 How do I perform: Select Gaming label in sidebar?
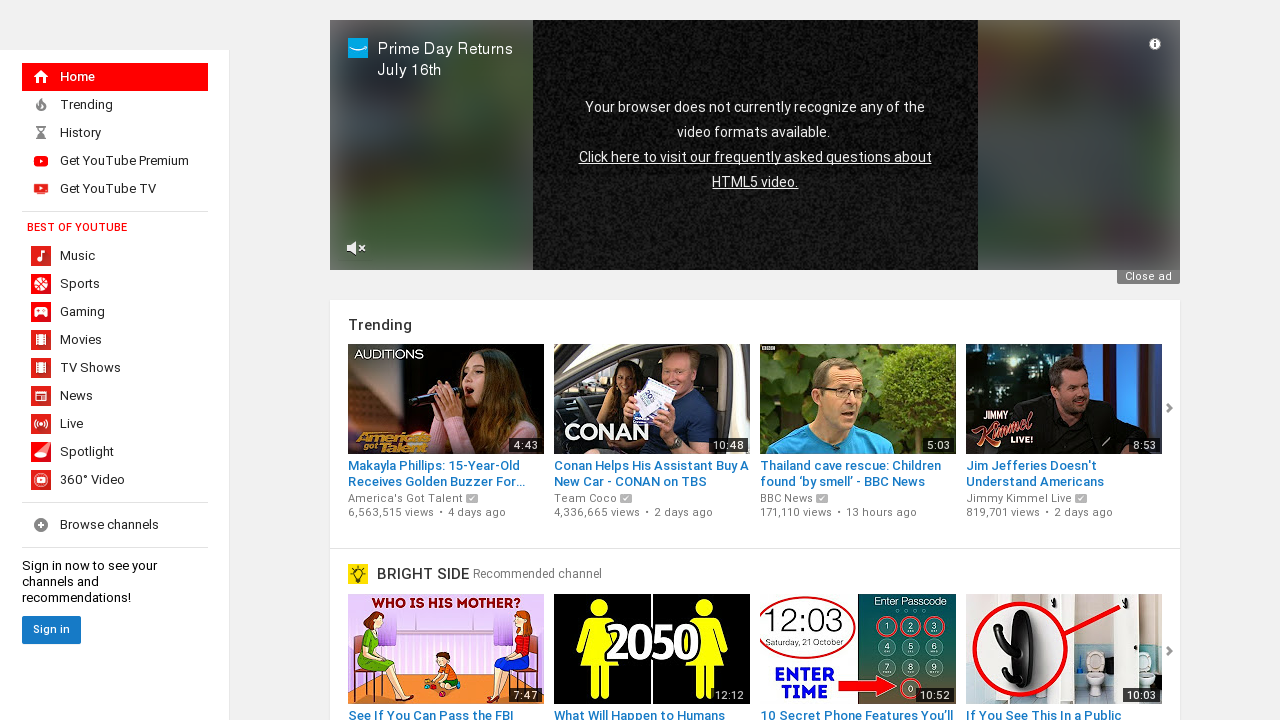tap(82, 312)
